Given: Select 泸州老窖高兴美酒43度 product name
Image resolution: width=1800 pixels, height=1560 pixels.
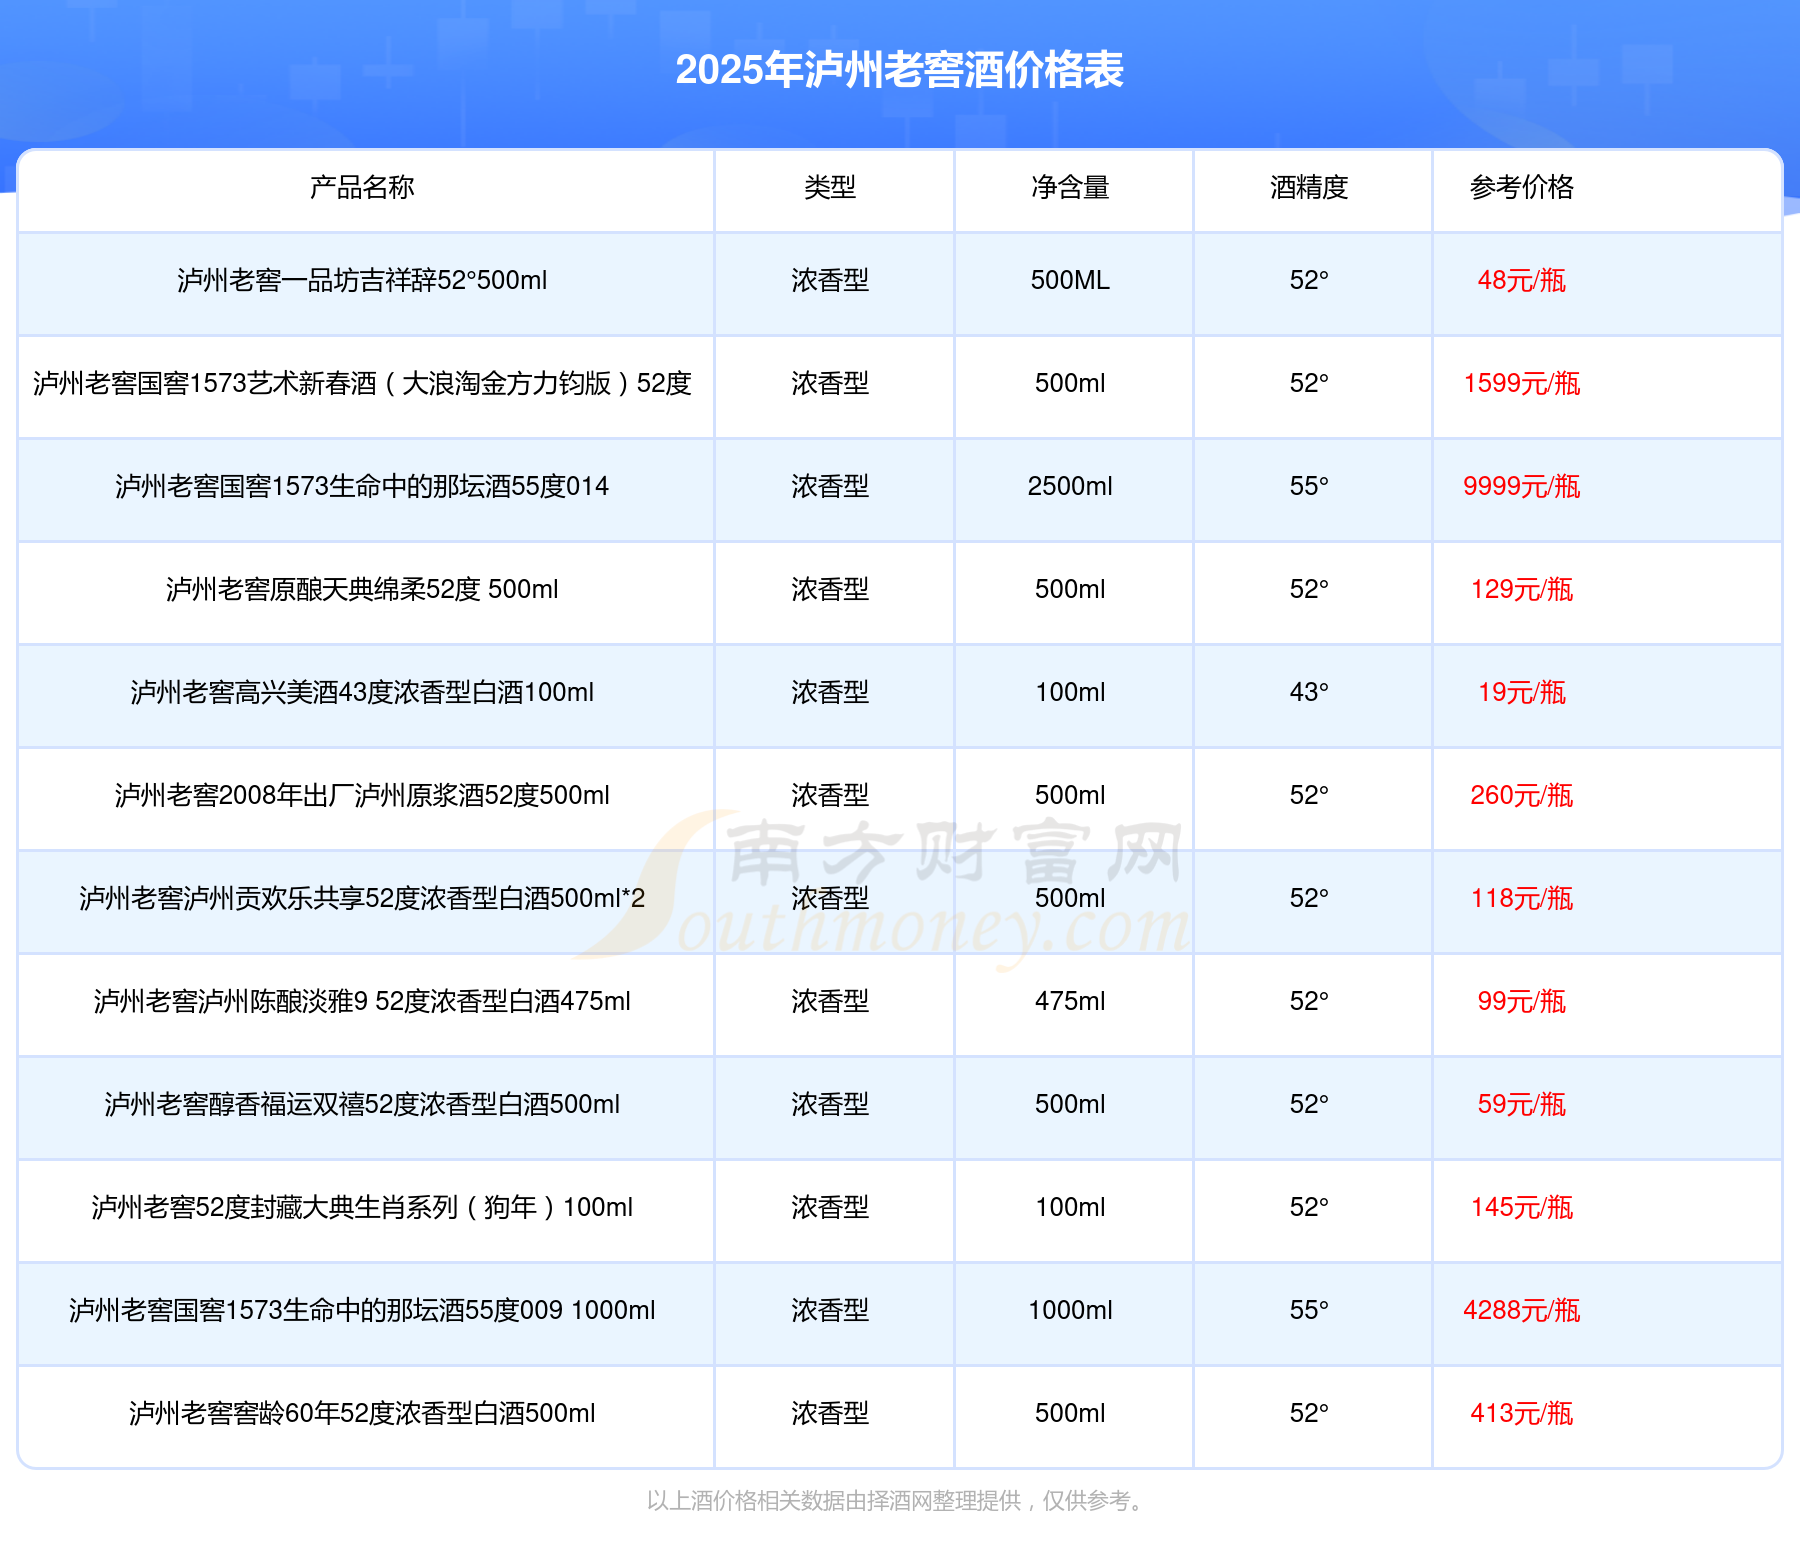Looking at the screenshot, I should coord(362,692).
